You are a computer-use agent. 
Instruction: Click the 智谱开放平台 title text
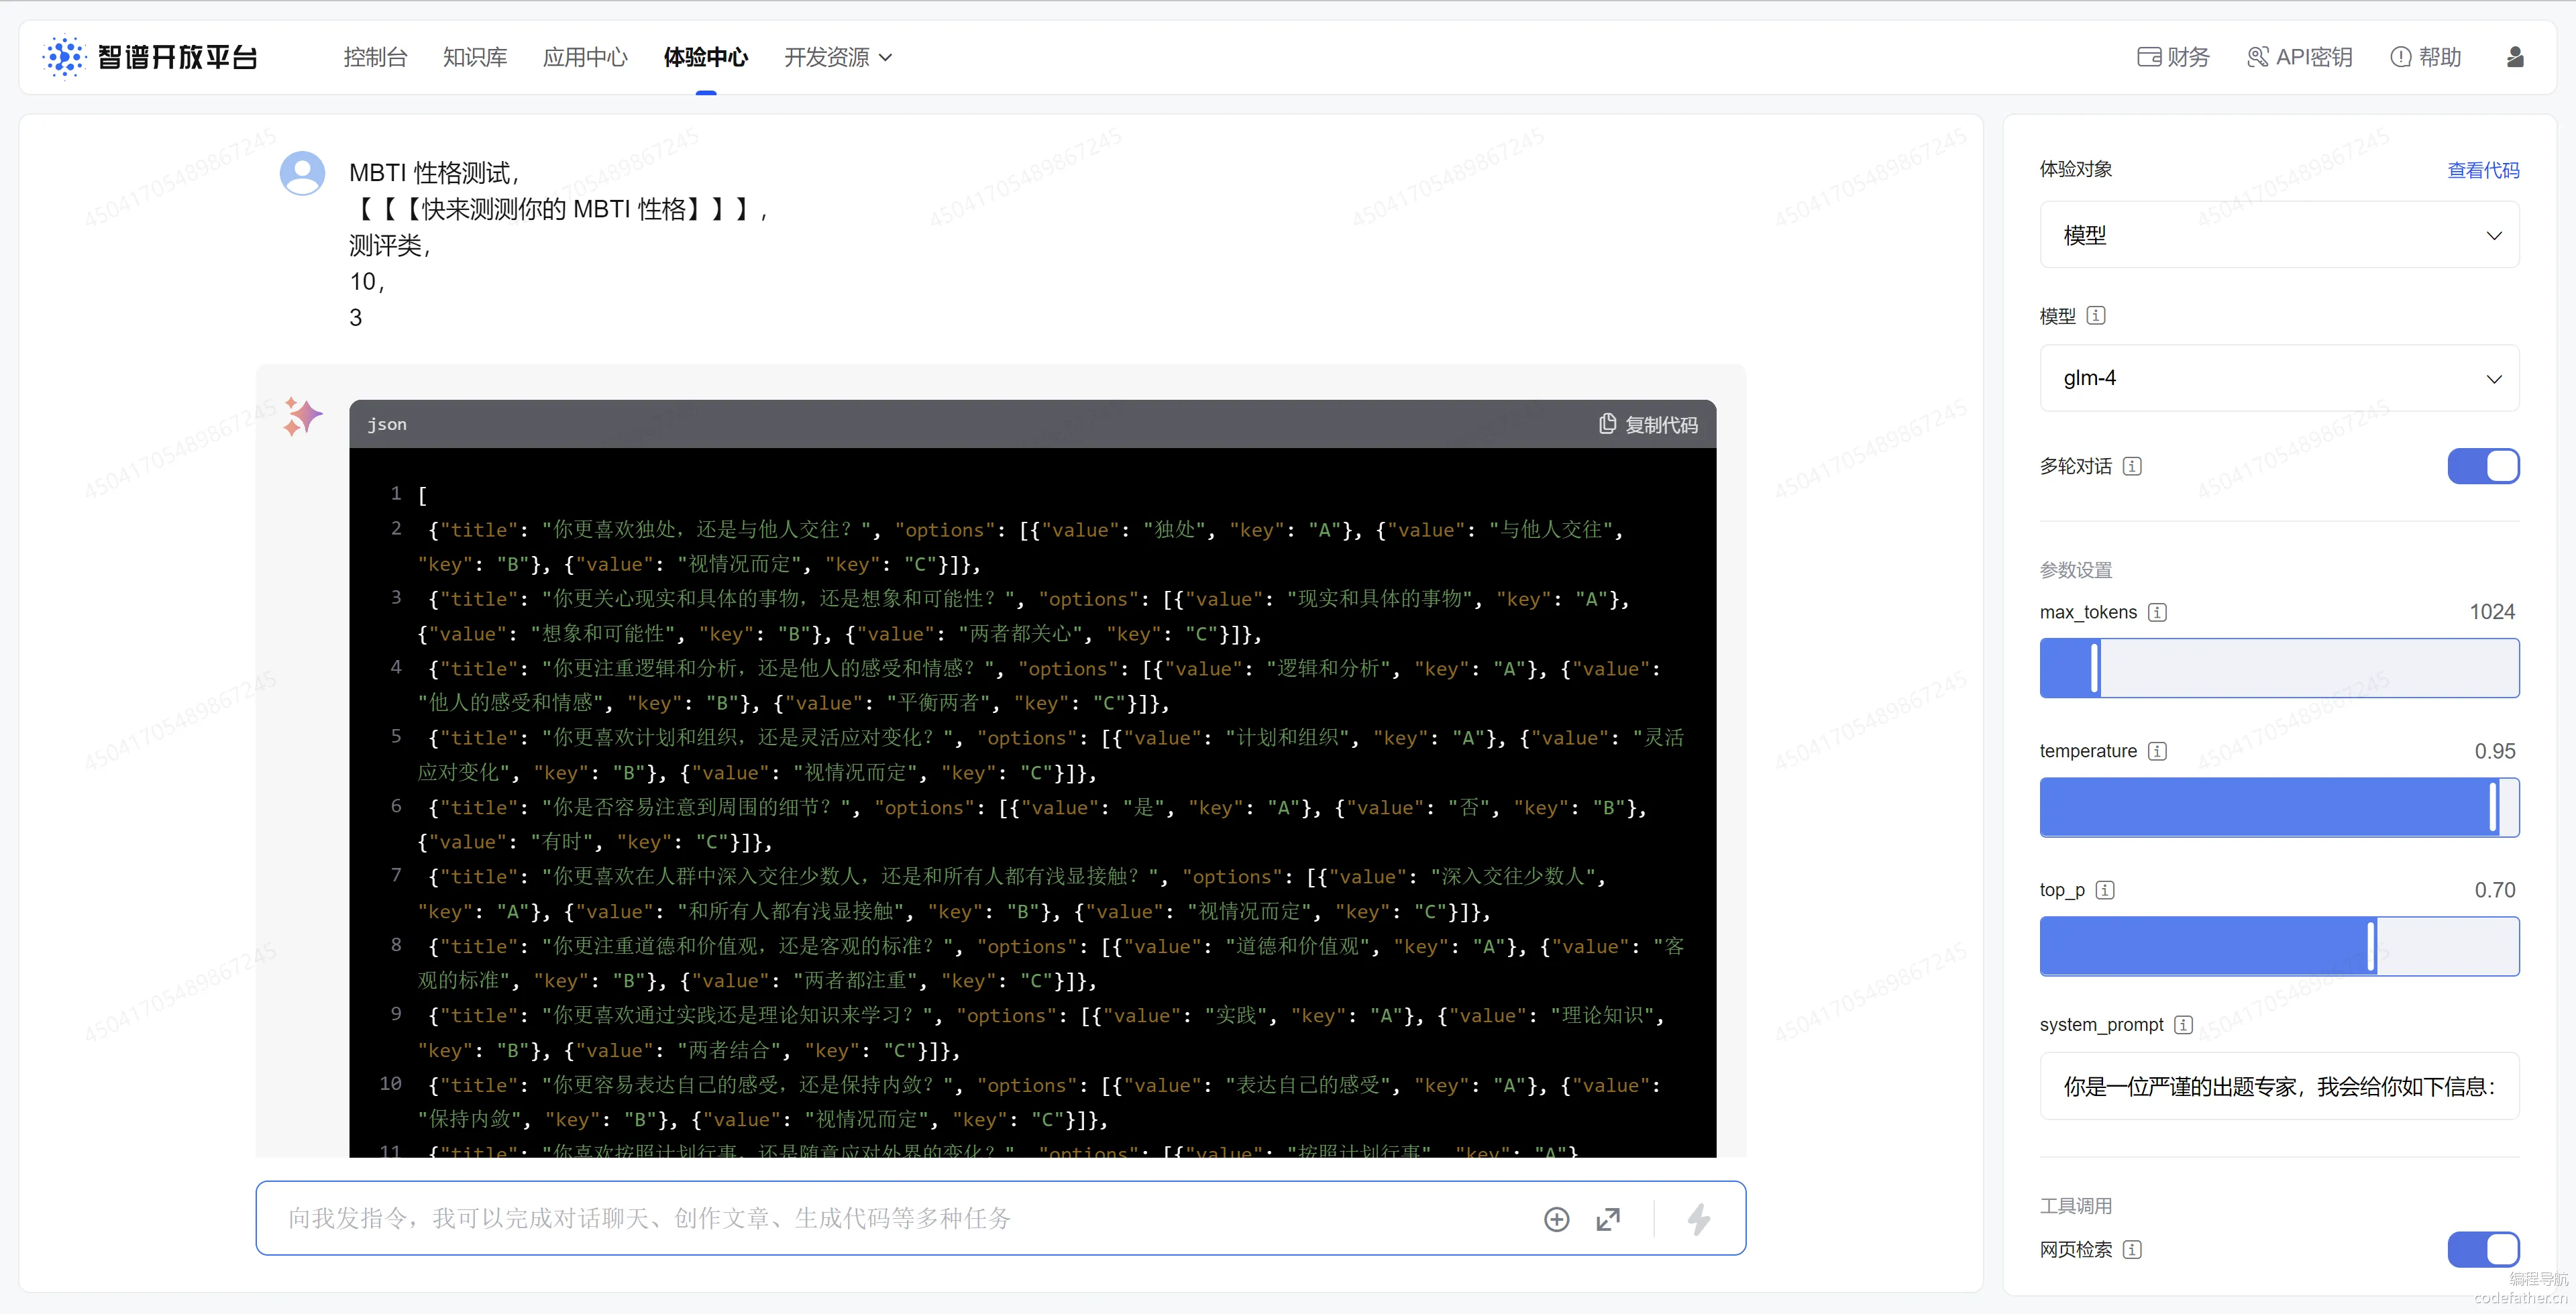pyautogui.click(x=178, y=57)
